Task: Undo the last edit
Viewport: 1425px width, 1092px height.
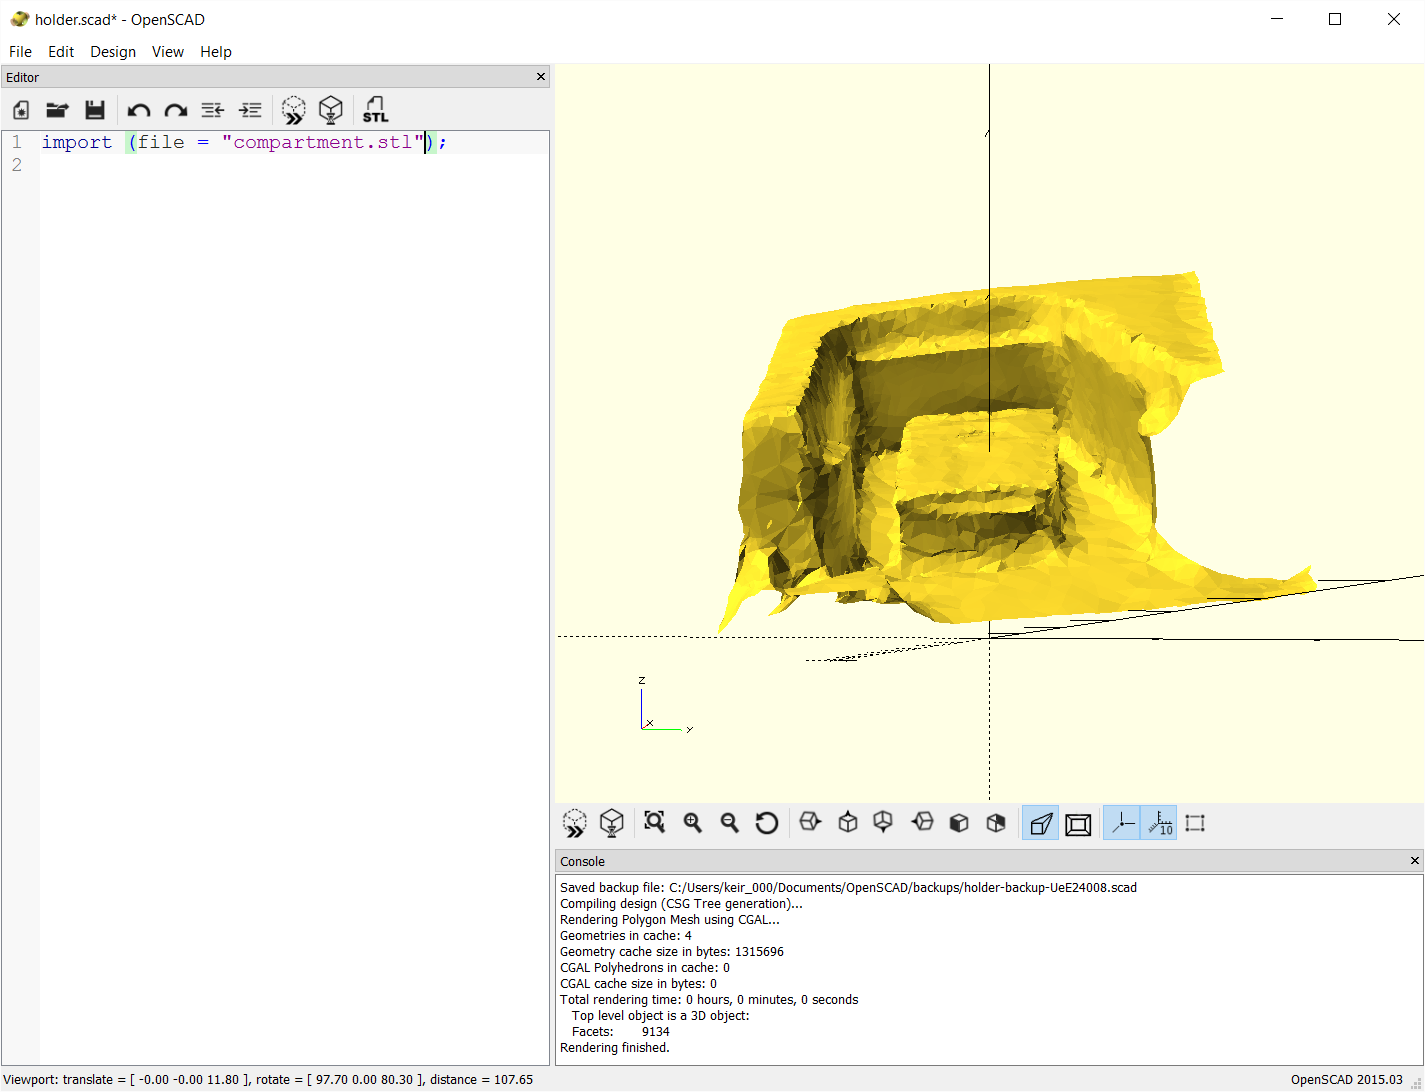Action: click(138, 110)
